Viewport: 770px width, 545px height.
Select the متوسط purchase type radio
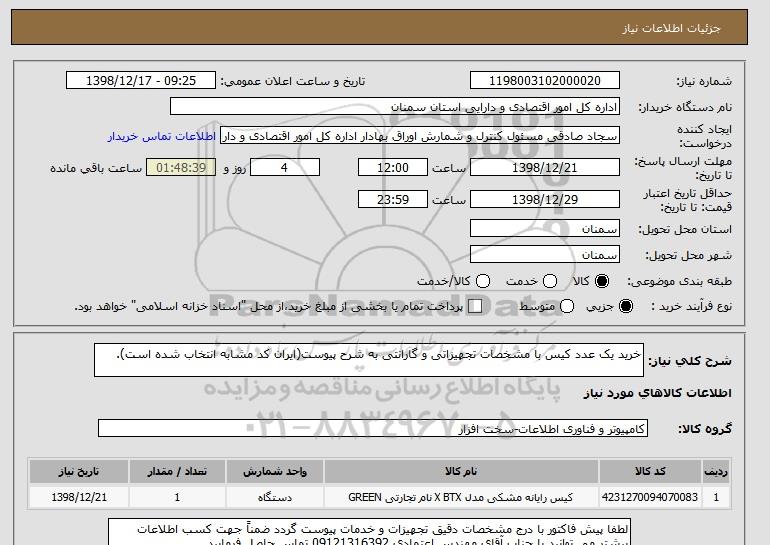(x=567, y=306)
